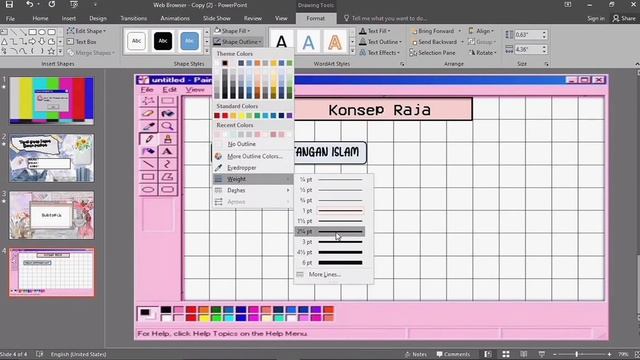640x360 pixels.
Task: Click the Edit Shape icon
Action: [70, 31]
